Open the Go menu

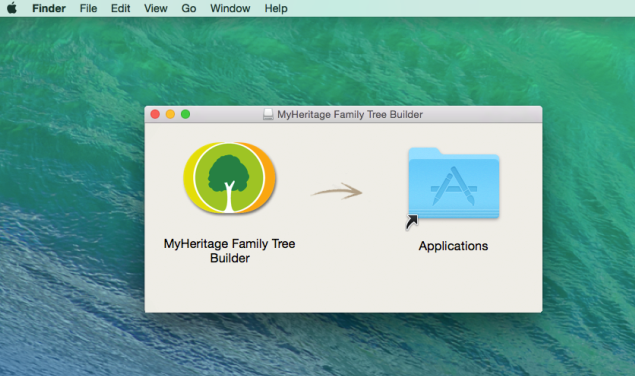click(x=189, y=8)
